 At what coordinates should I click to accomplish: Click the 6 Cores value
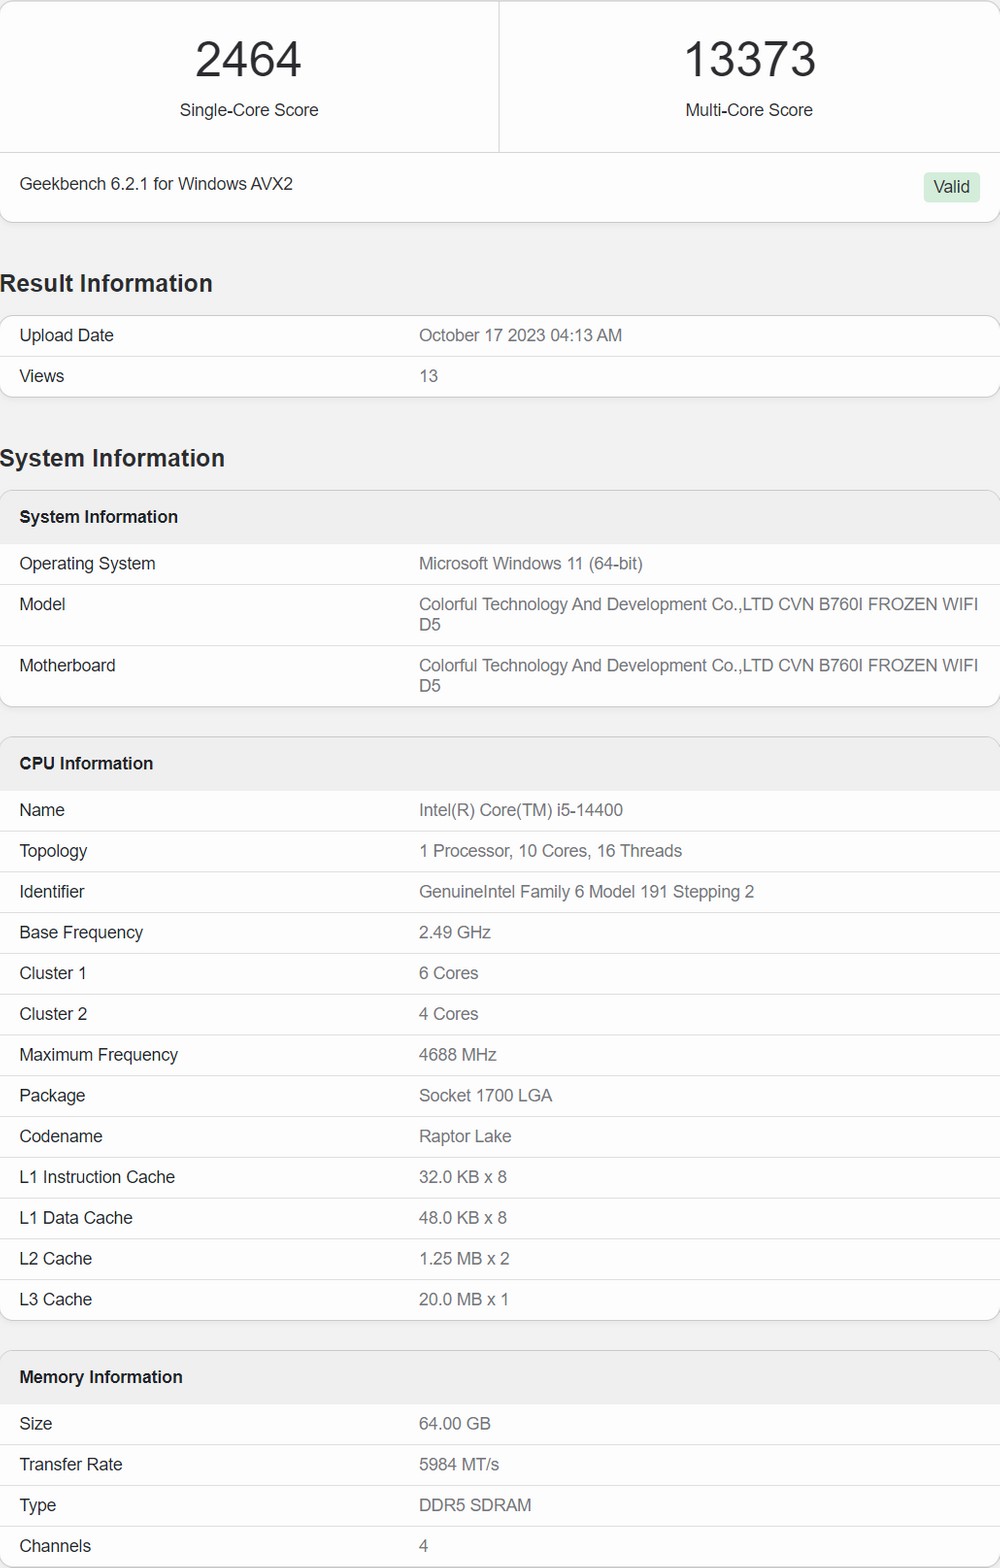click(448, 973)
